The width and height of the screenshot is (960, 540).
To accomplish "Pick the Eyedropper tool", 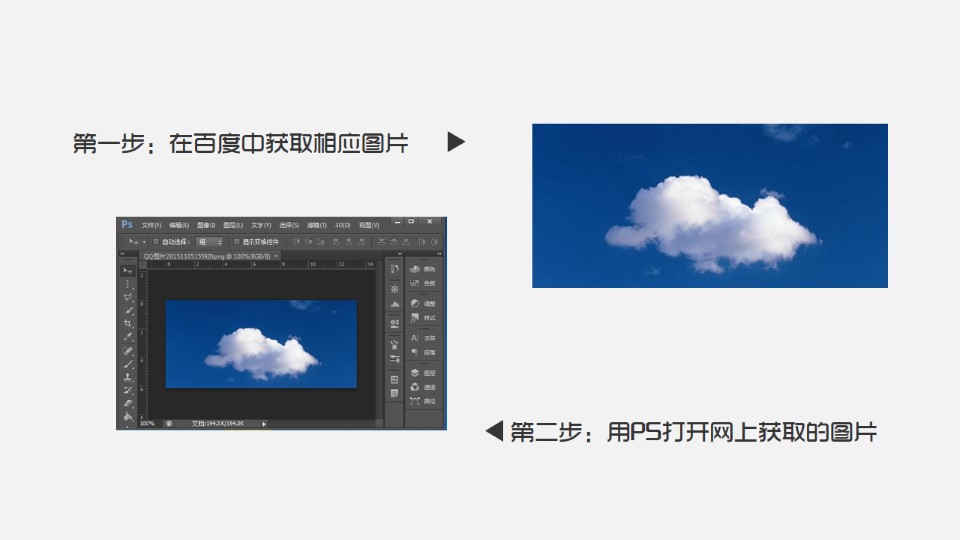I will tap(128, 337).
